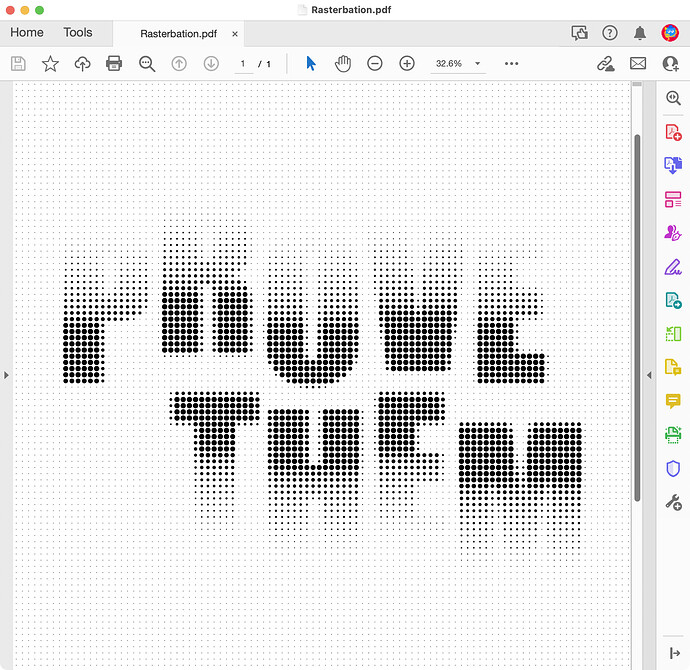Select the arrow Selection tool
Screen dimensions: 690x670
(x=311, y=64)
